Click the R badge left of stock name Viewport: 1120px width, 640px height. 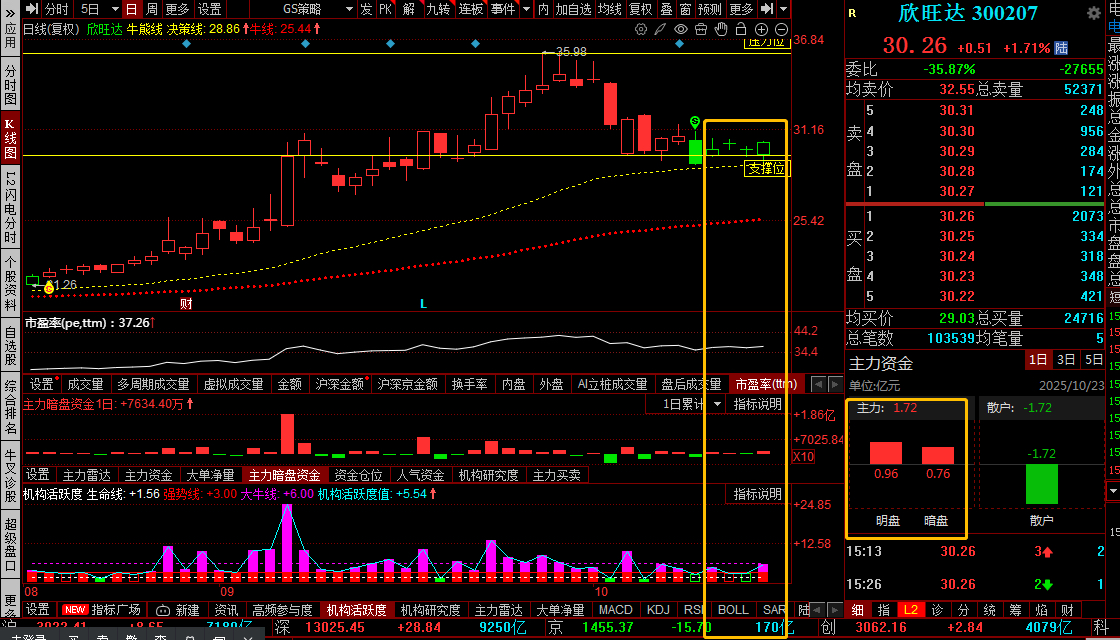click(852, 14)
